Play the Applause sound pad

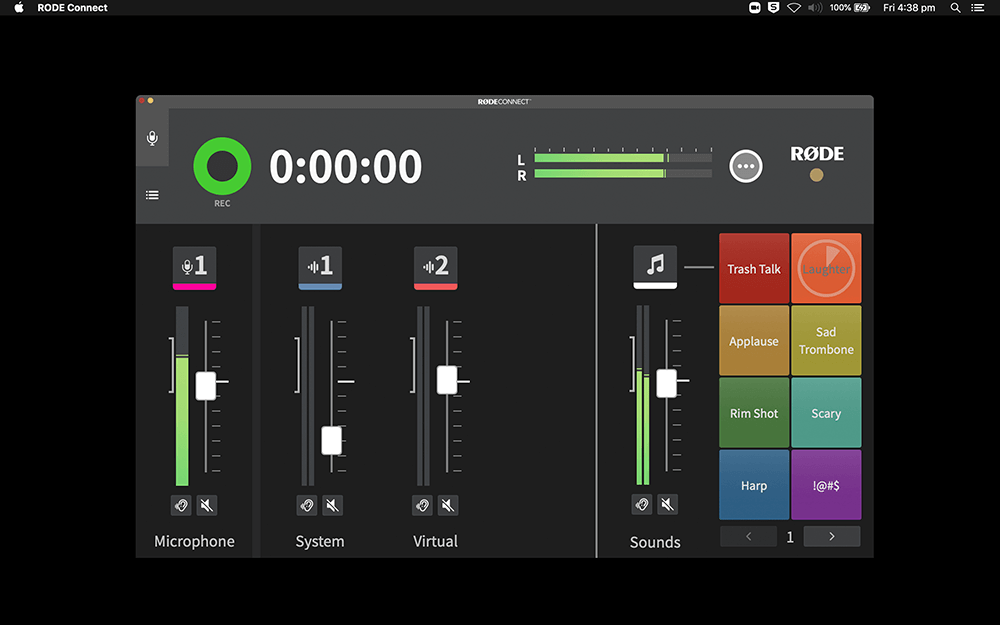click(x=754, y=341)
